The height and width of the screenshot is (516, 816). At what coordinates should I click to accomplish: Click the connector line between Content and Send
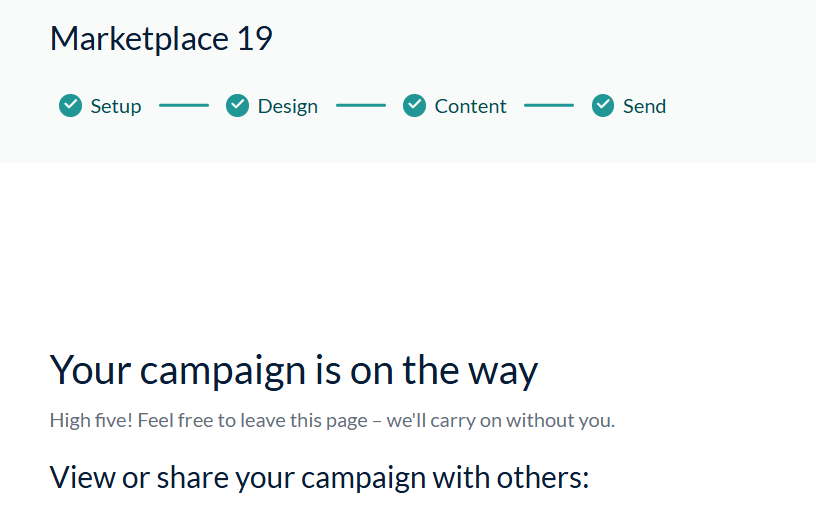click(x=549, y=105)
